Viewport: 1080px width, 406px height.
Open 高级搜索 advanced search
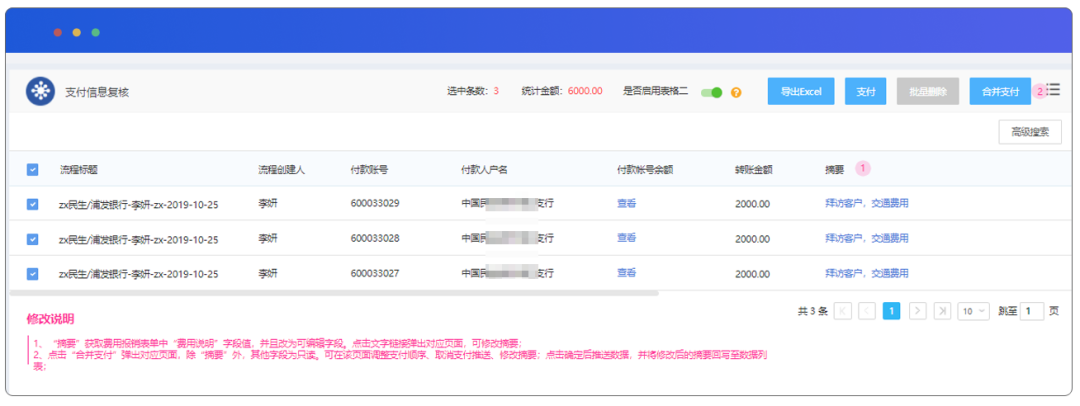1030,132
